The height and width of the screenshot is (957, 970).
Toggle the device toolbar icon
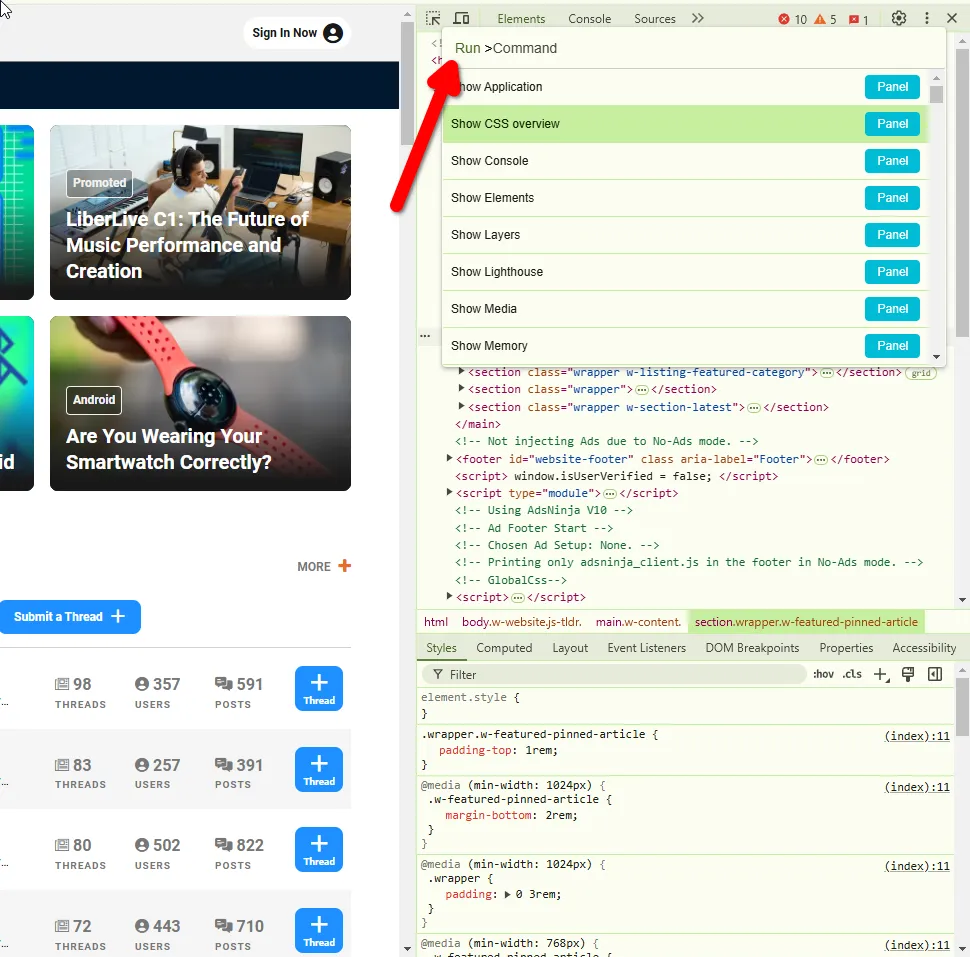[x=461, y=19]
